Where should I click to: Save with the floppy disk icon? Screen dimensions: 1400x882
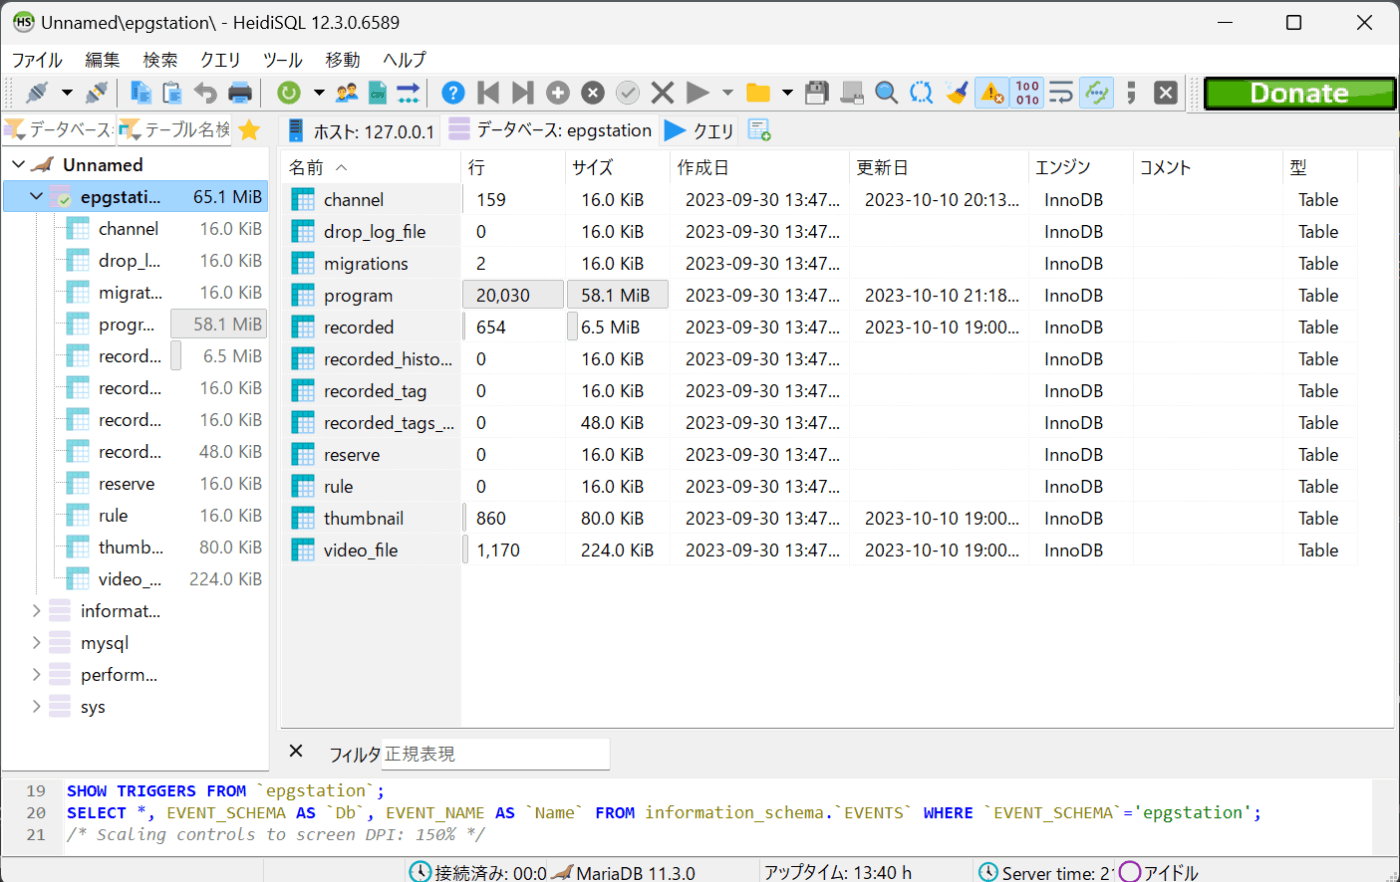(x=817, y=93)
